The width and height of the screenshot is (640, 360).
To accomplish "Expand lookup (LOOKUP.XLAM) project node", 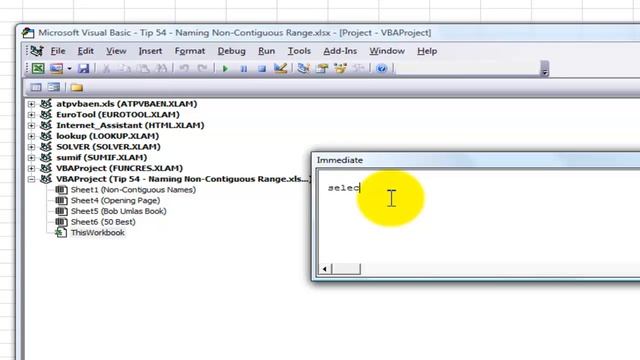I will point(31,136).
